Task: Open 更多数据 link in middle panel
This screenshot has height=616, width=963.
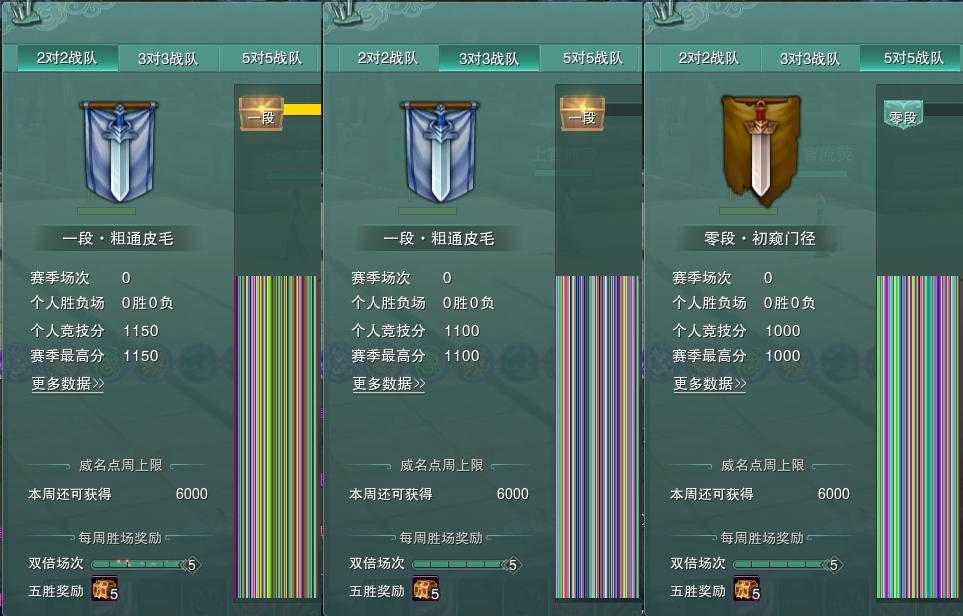Action: pyautogui.click(x=389, y=384)
